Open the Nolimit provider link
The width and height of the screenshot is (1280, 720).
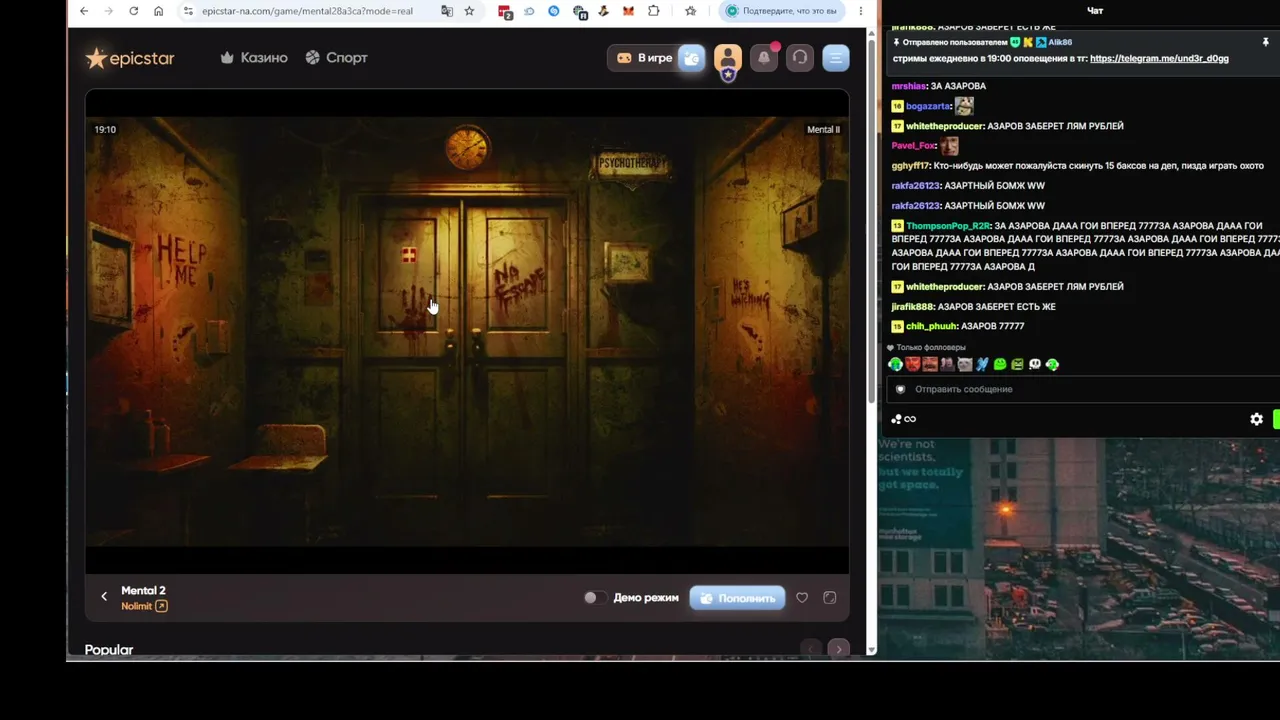(x=144, y=606)
